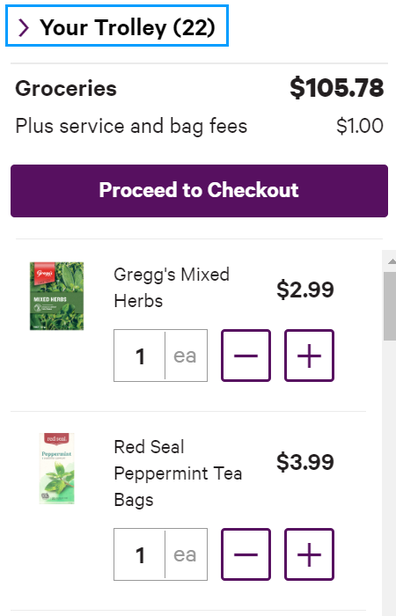Click the scrollbar up arrow in trolley list
Image resolution: width=396 pixels, height=616 pixels.
tap(391, 261)
